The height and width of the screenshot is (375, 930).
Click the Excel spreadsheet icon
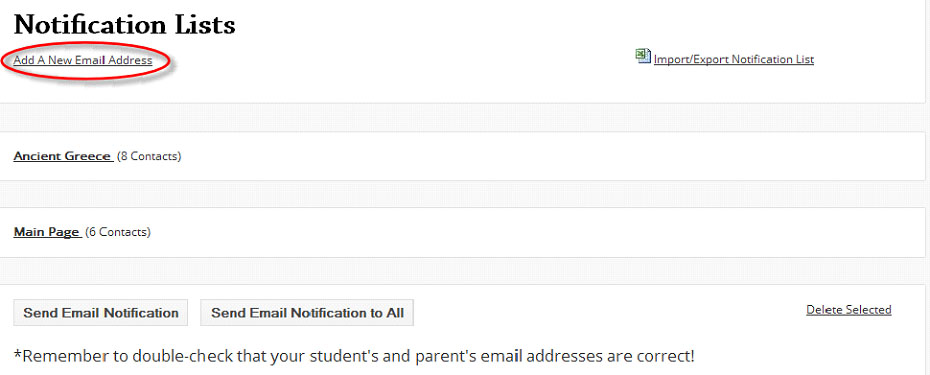[x=643, y=56]
